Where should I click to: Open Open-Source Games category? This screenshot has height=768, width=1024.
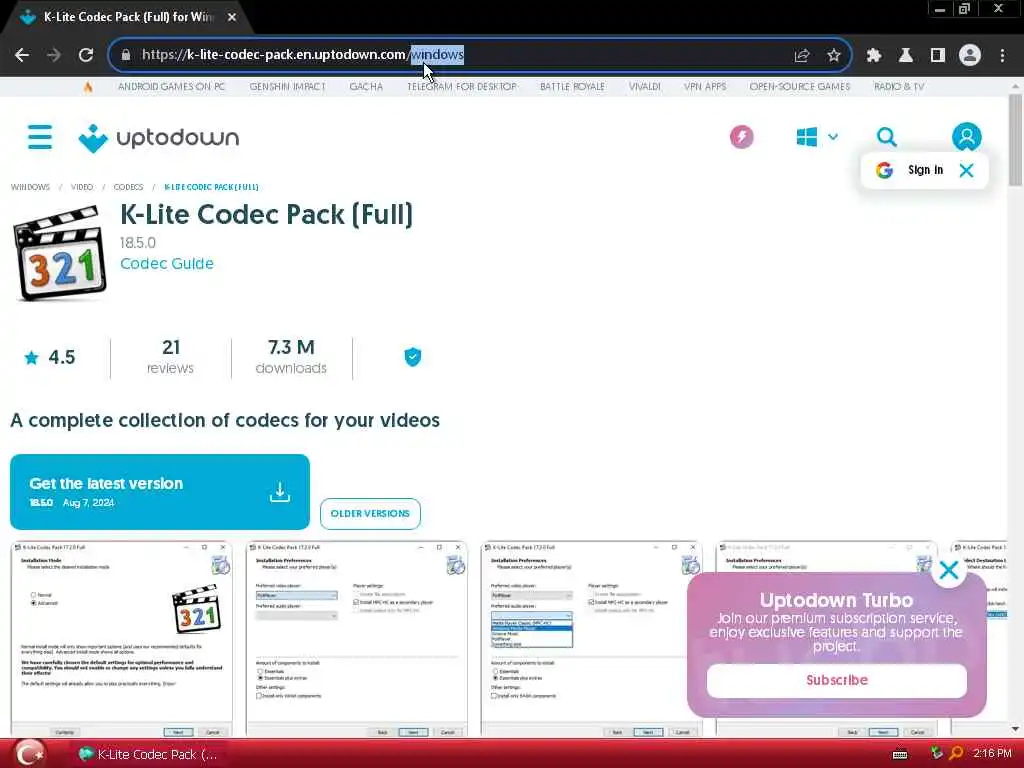pyautogui.click(x=799, y=86)
